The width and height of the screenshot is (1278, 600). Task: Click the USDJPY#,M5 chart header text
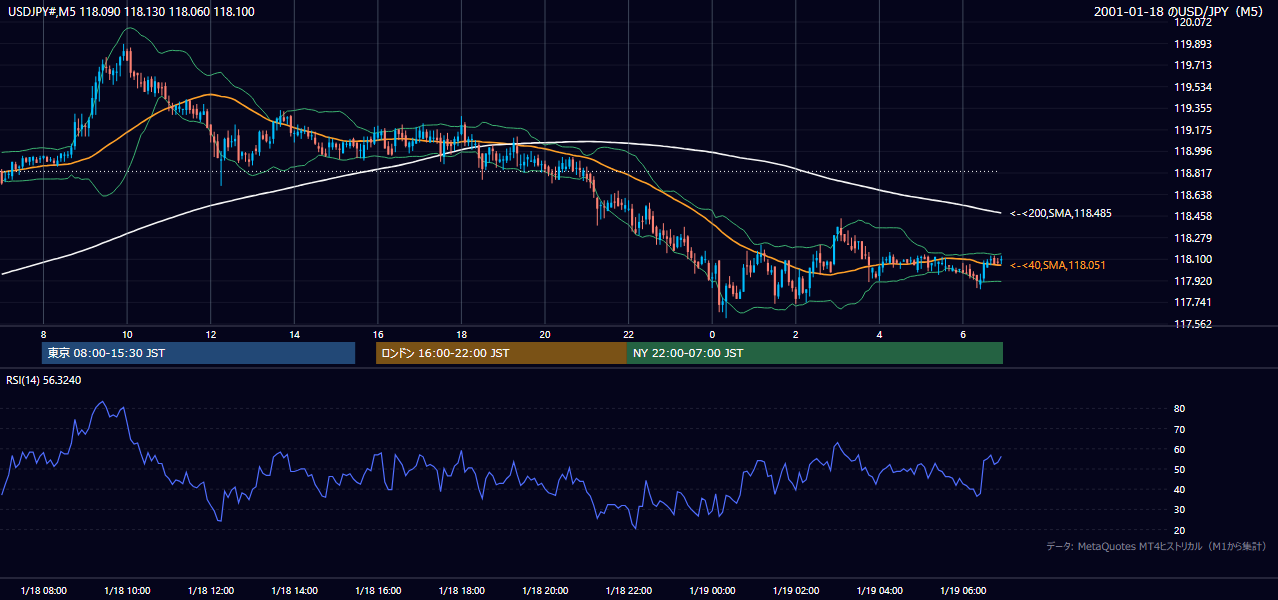[x=130, y=10]
